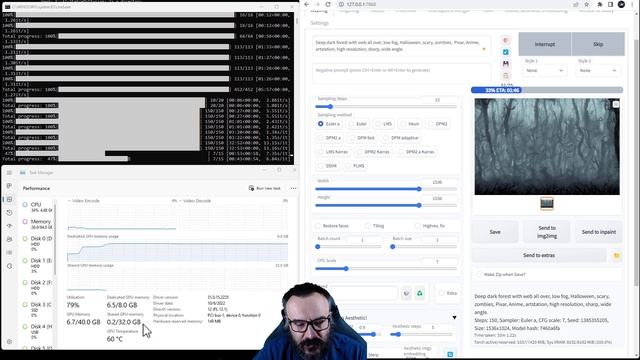Viewport: 640px width, 360px height.
Task: Adjust the Height slider handle
Action: coord(419,205)
